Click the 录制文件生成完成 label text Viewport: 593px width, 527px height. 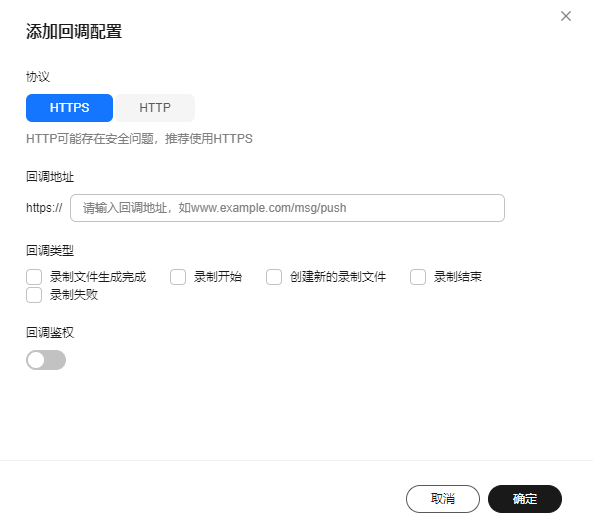tap(98, 277)
